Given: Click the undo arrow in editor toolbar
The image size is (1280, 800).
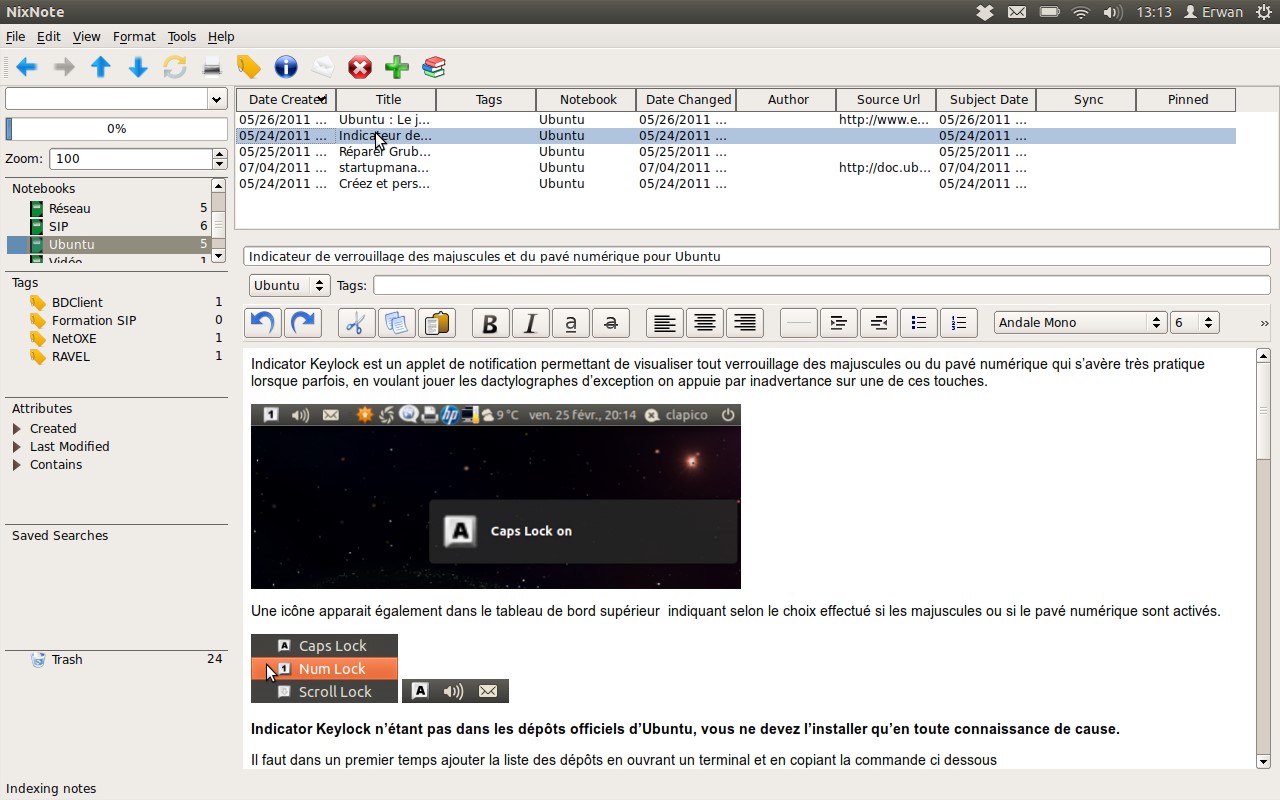Looking at the screenshot, I should click(x=263, y=323).
